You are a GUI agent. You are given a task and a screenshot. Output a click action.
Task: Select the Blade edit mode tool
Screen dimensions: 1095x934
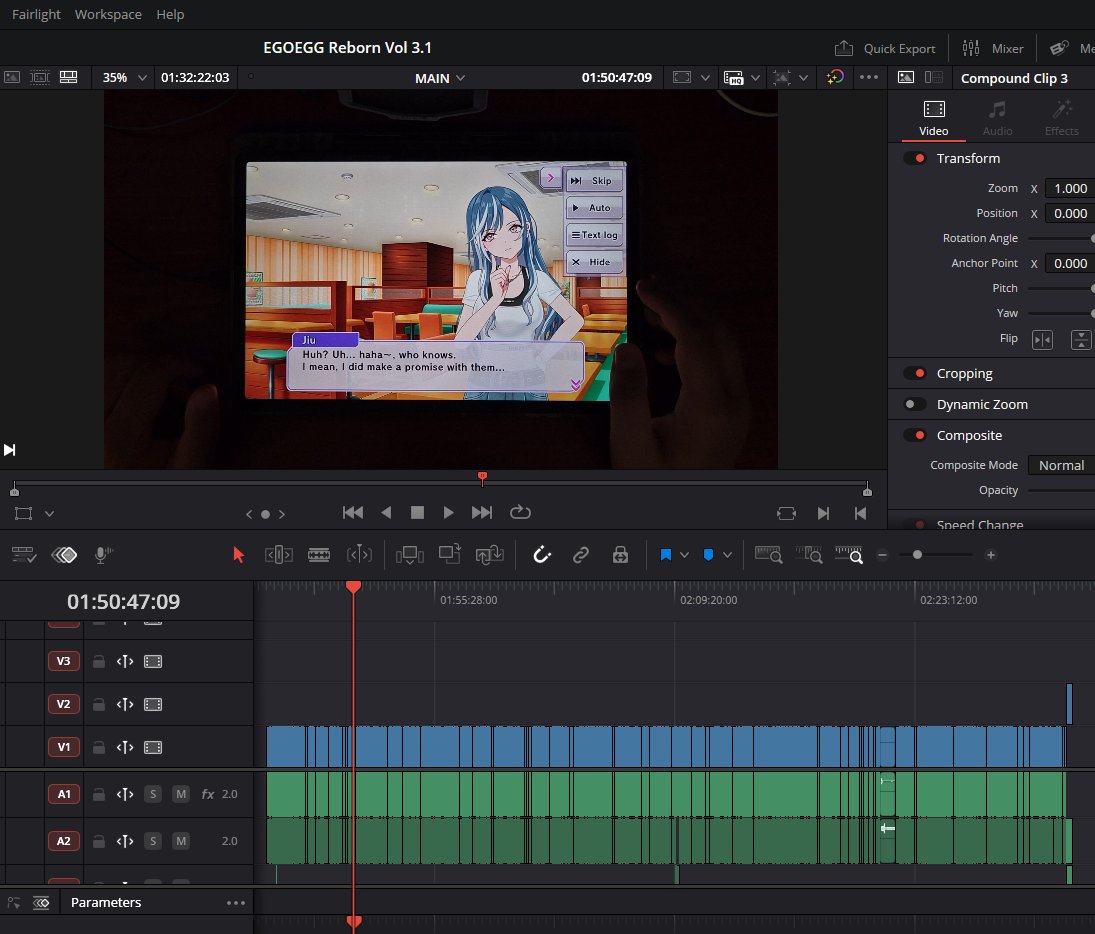[x=318, y=555]
